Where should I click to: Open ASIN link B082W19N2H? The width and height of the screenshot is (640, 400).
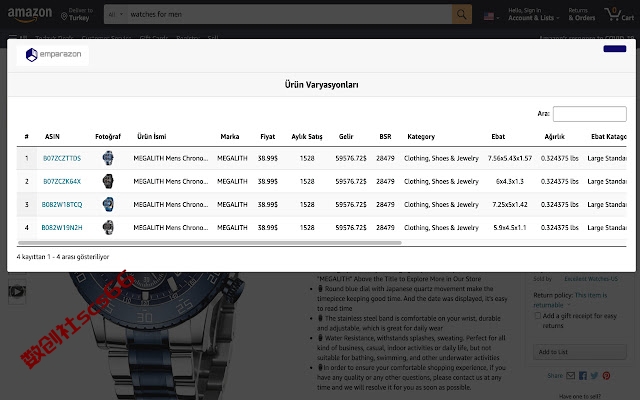[62, 228]
